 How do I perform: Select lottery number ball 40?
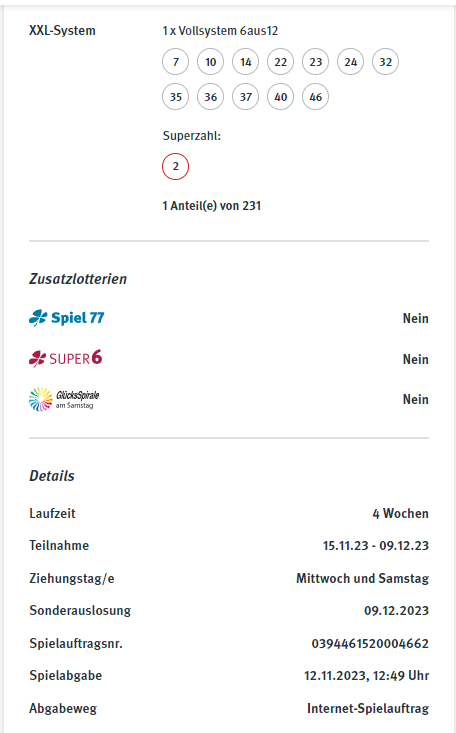(281, 97)
